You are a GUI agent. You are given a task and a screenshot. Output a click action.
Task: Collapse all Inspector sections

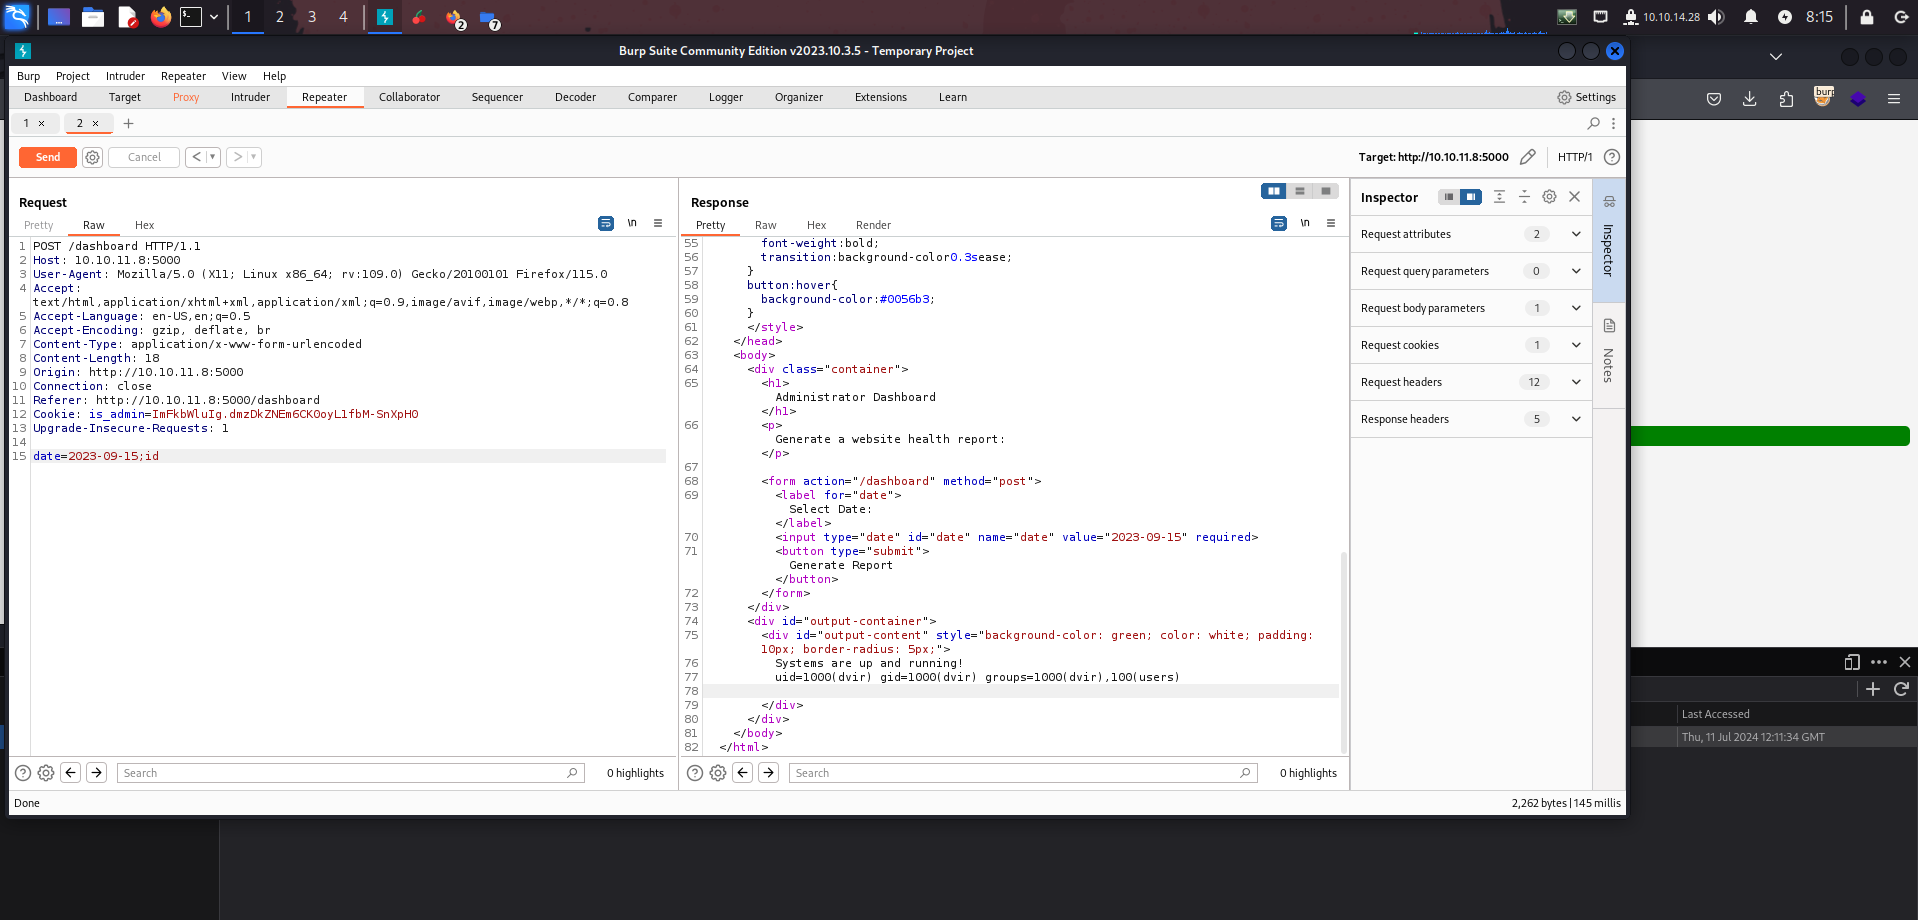tap(1524, 197)
